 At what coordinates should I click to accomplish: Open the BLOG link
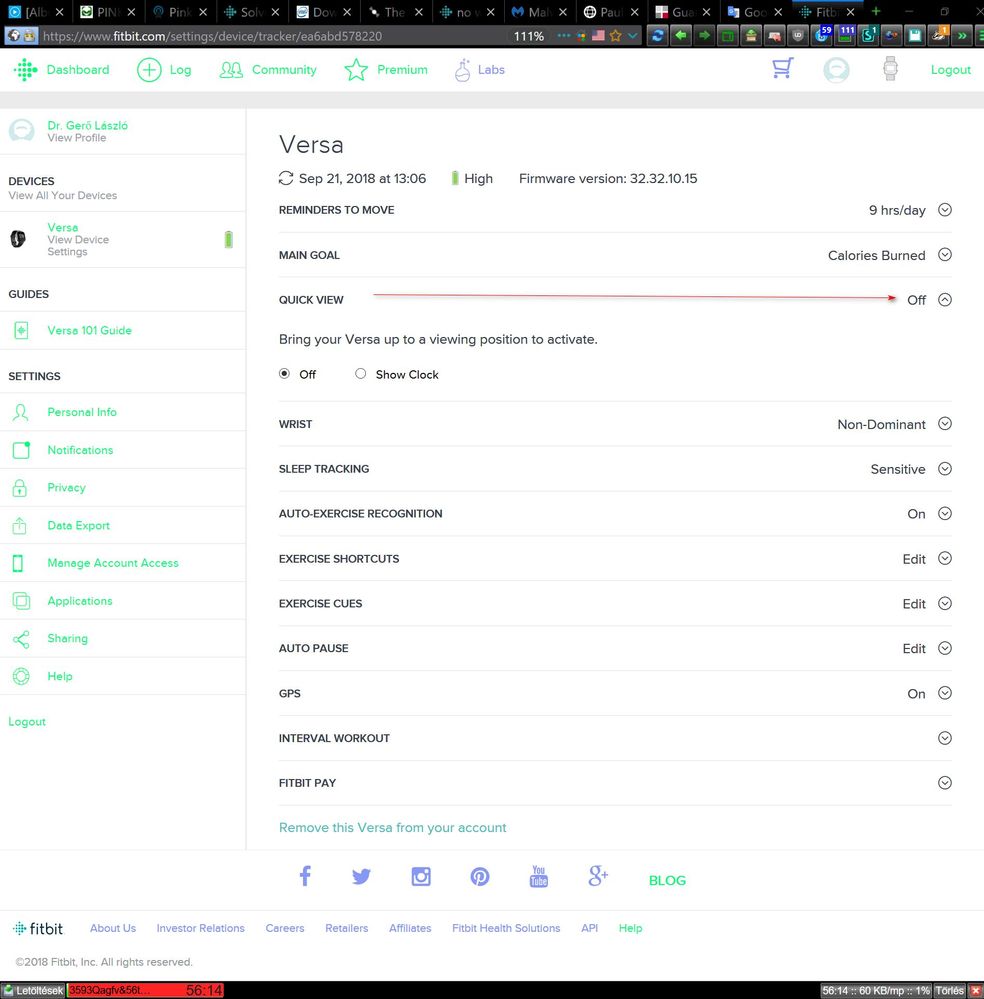click(x=667, y=880)
